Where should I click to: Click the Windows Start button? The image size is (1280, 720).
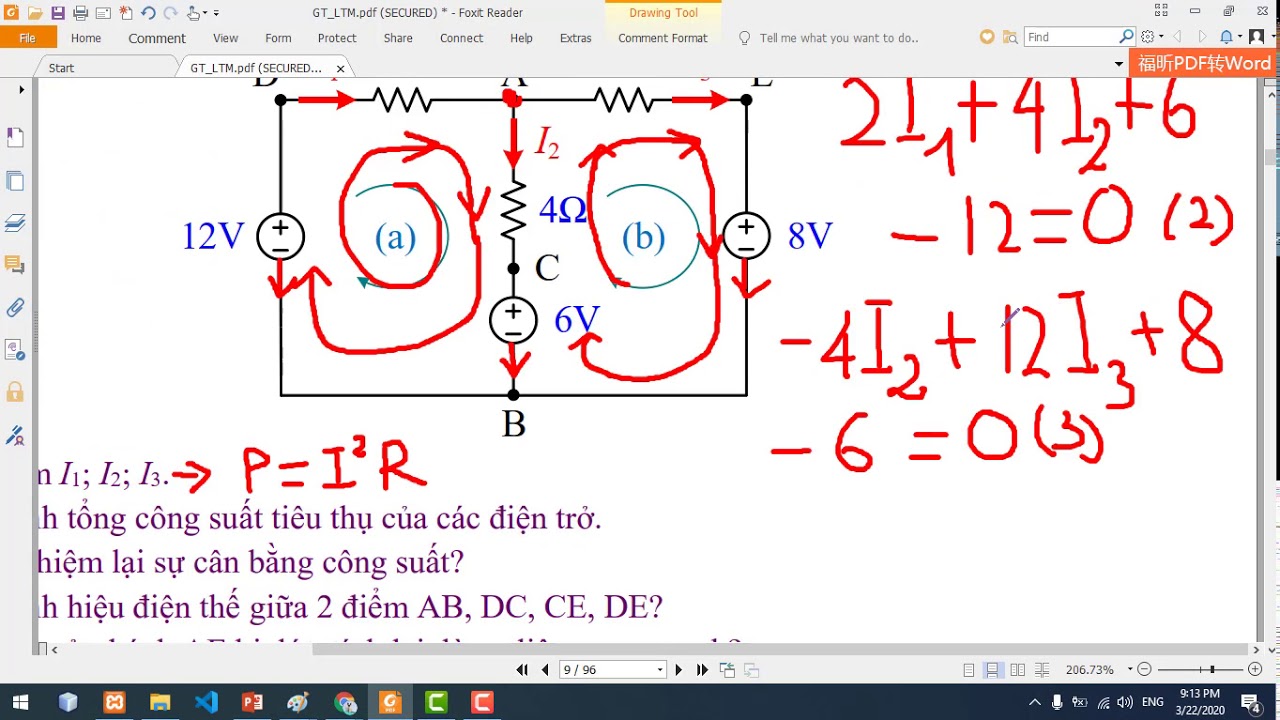point(20,702)
